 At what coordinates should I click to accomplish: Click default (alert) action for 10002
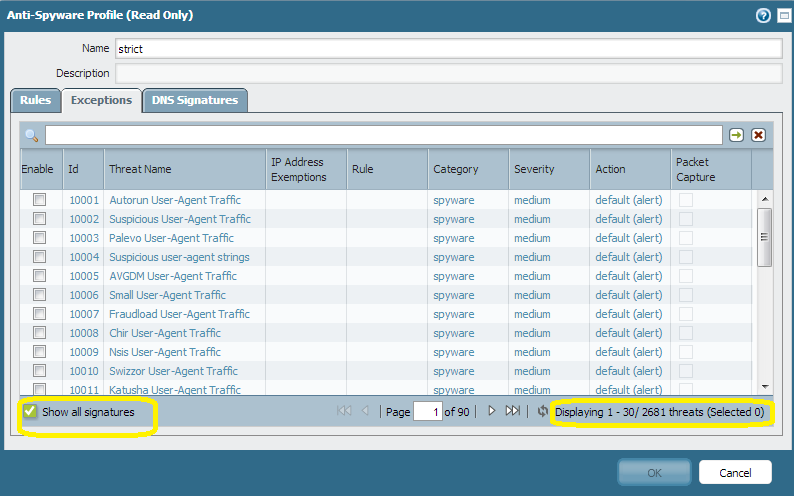(629, 219)
